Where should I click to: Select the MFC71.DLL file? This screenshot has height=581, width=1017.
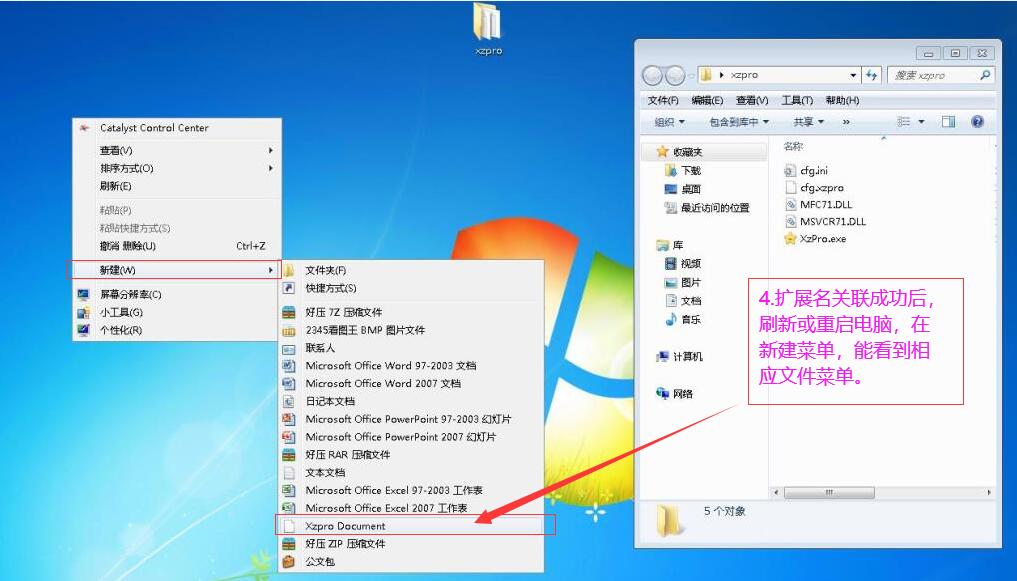click(x=819, y=204)
